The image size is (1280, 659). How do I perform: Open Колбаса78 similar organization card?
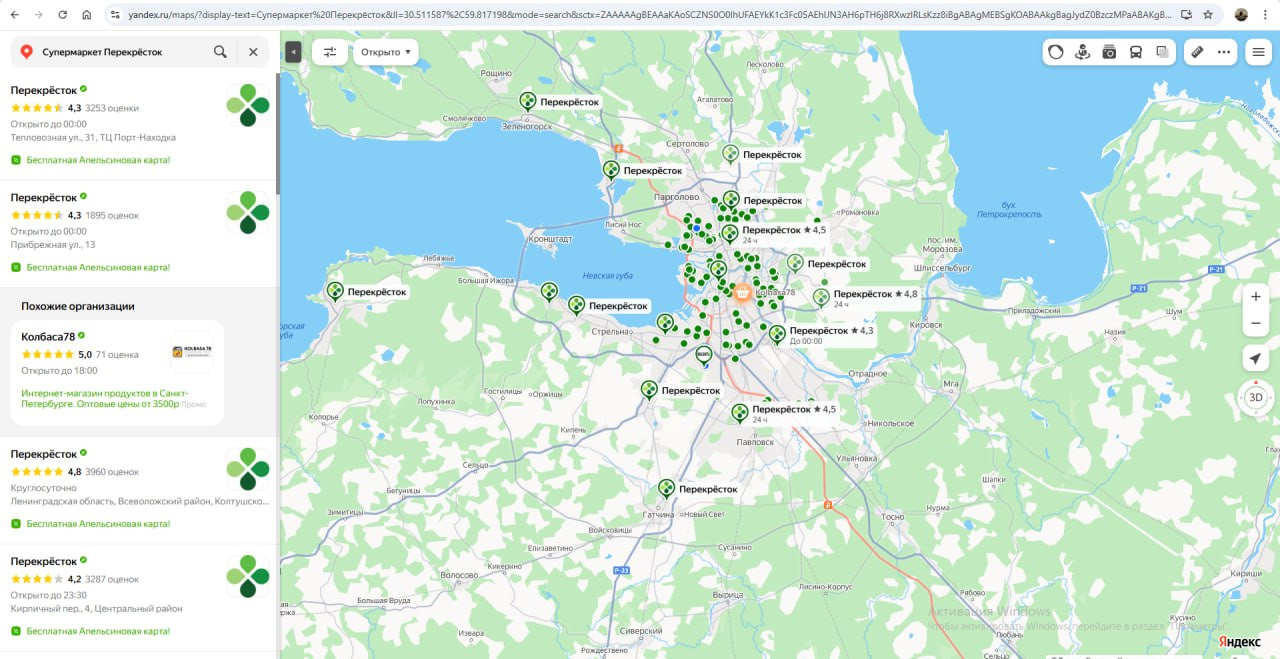pos(117,372)
